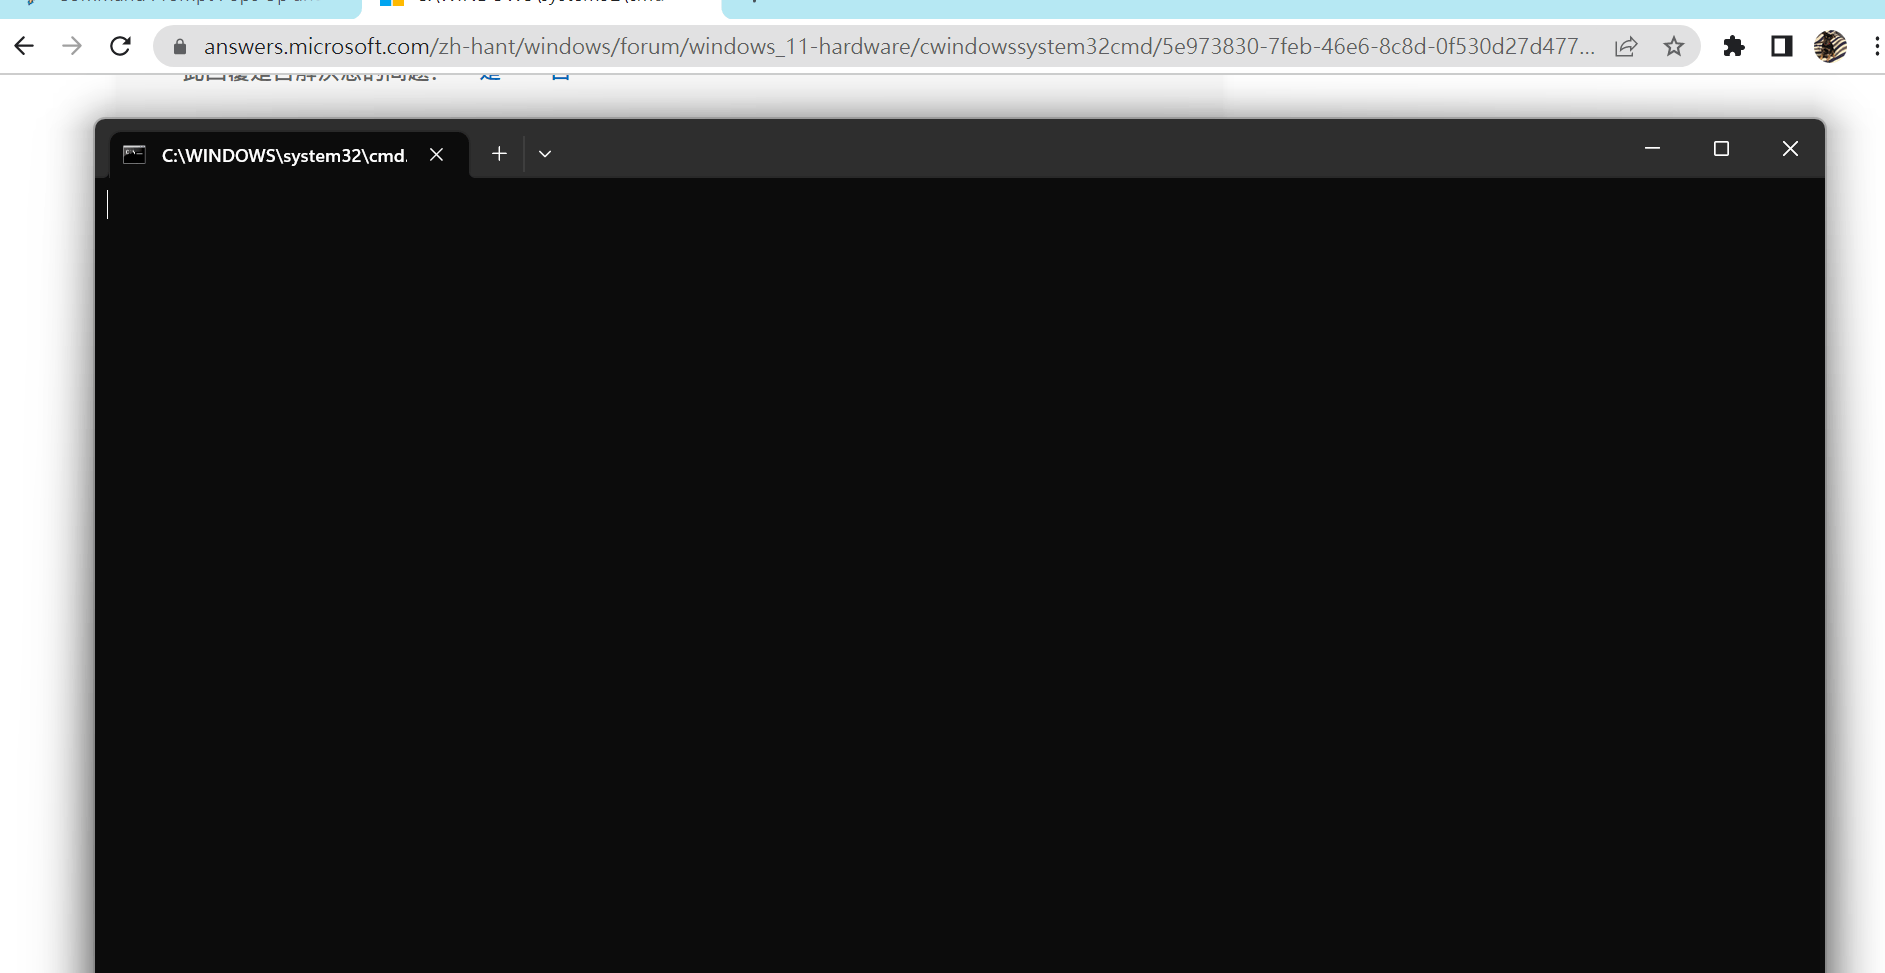This screenshot has width=1885, height=973.
Task: Share this page using share icon
Action: coord(1626,46)
